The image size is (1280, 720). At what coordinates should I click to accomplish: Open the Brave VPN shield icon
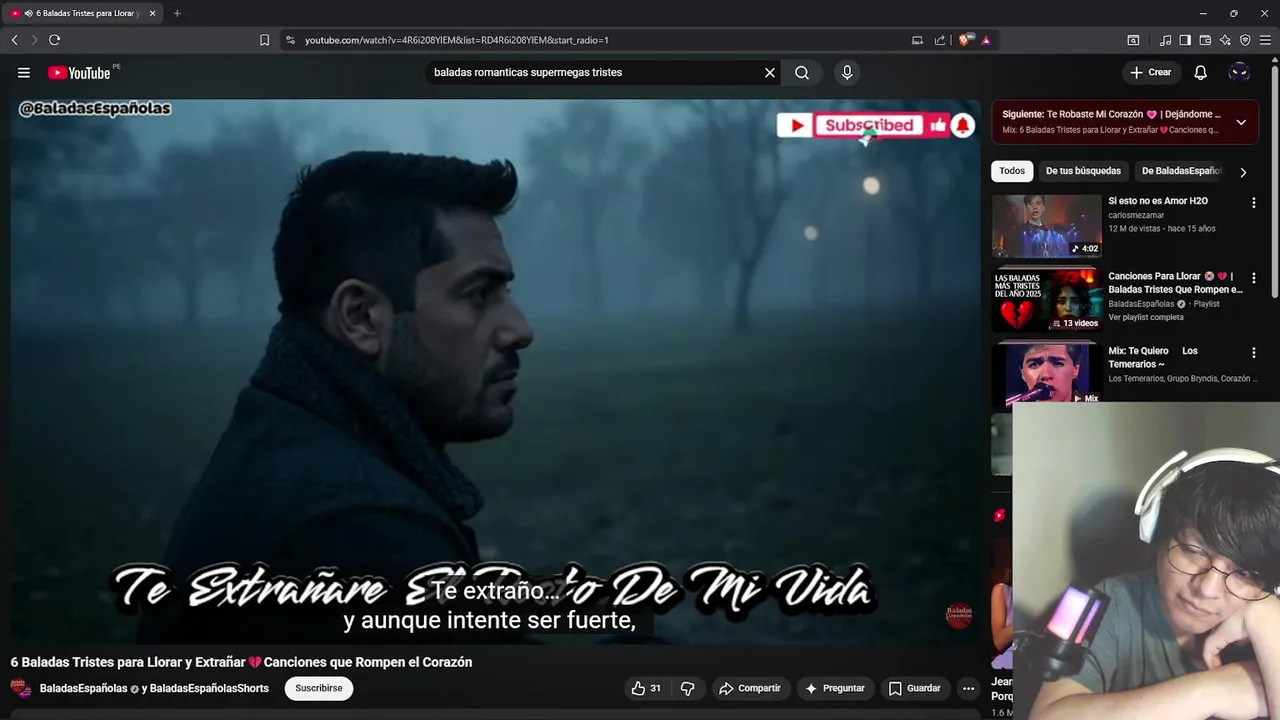1245,40
